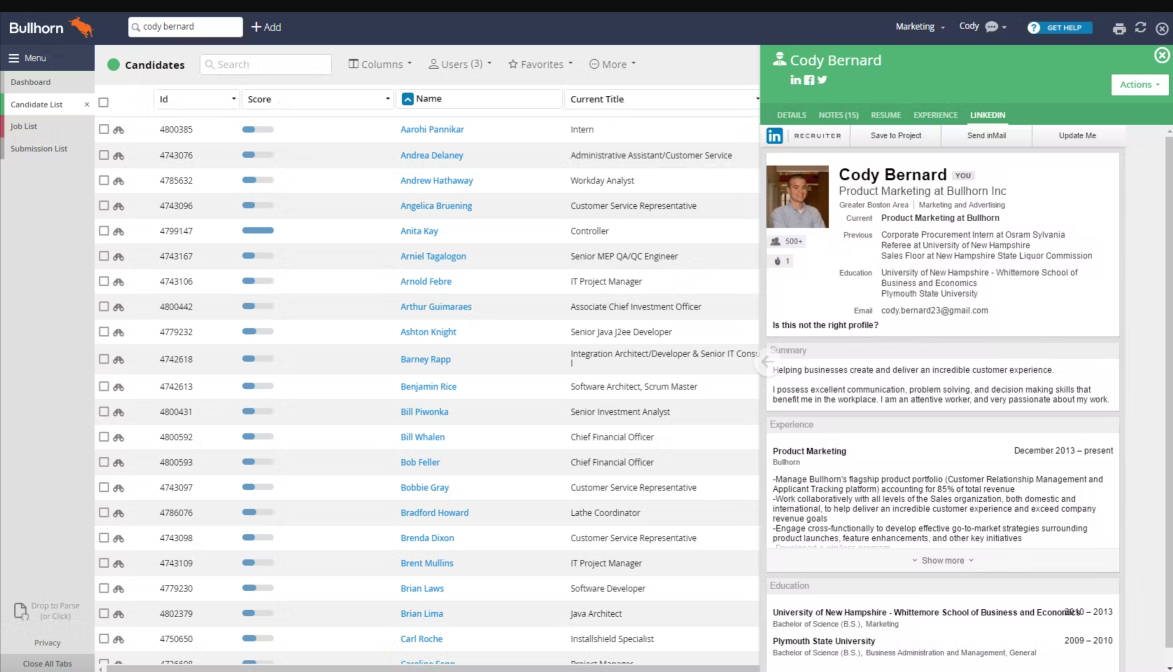Open Job List in the side menu
Viewport: 1173px width, 672px height.
(x=24, y=126)
